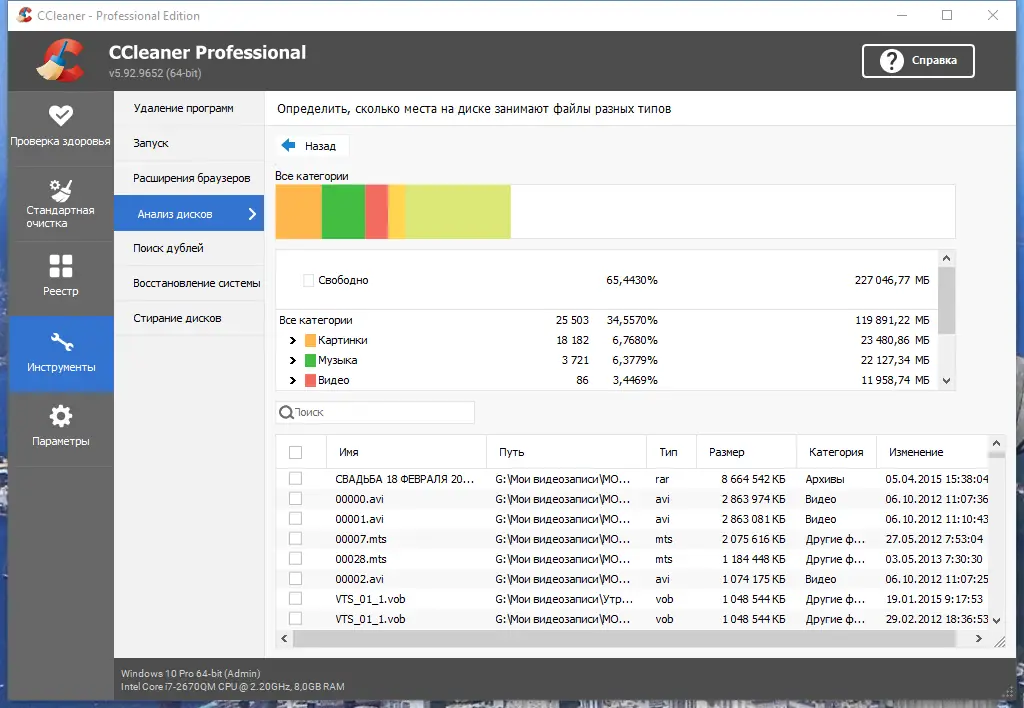Click the question mark Help icon
Image resolution: width=1024 pixels, height=708 pixels.
coord(891,61)
